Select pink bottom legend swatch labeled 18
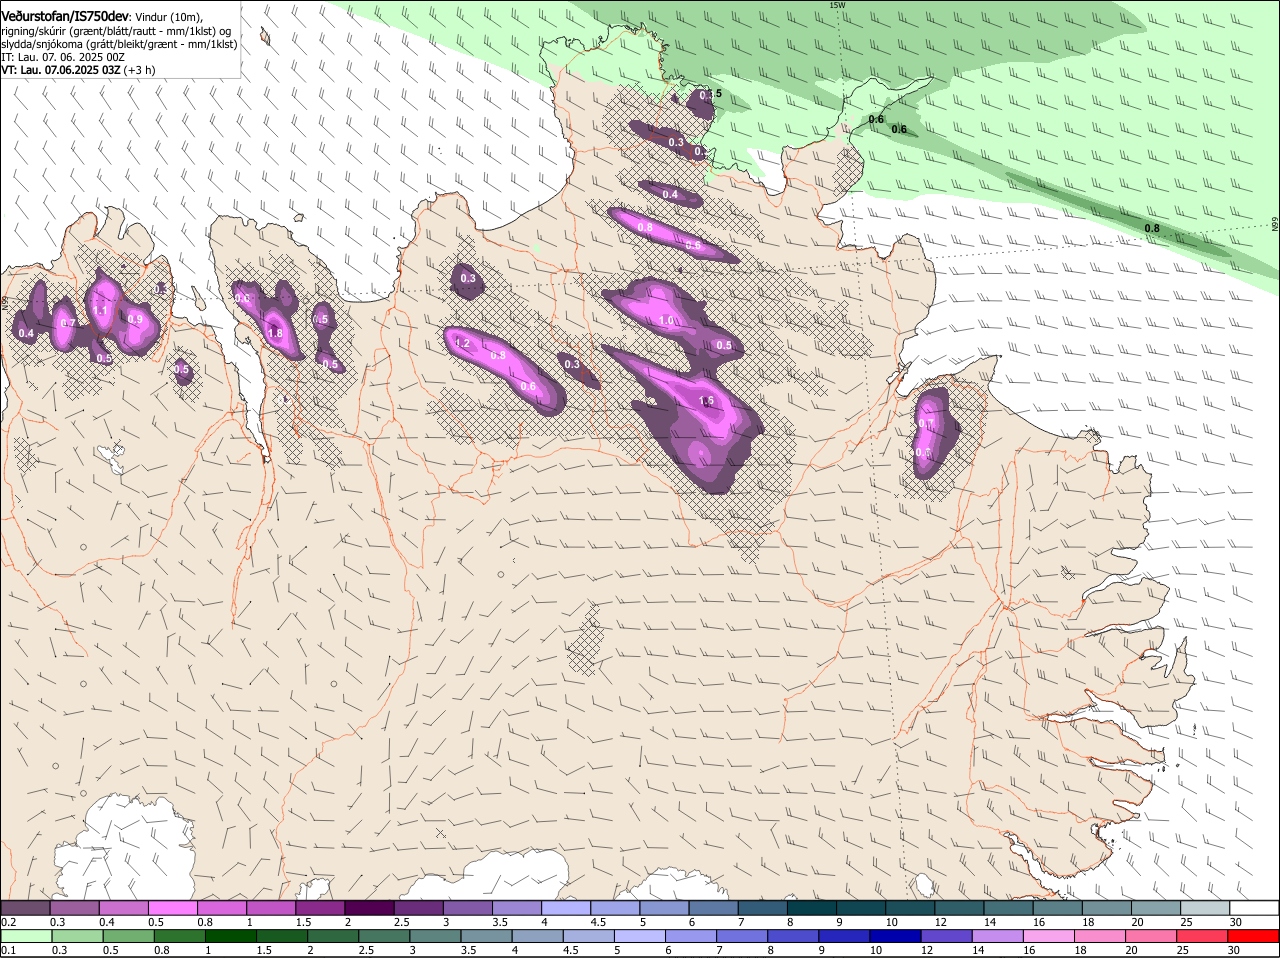Viewport: 1280px width, 958px height. tap(1101, 936)
